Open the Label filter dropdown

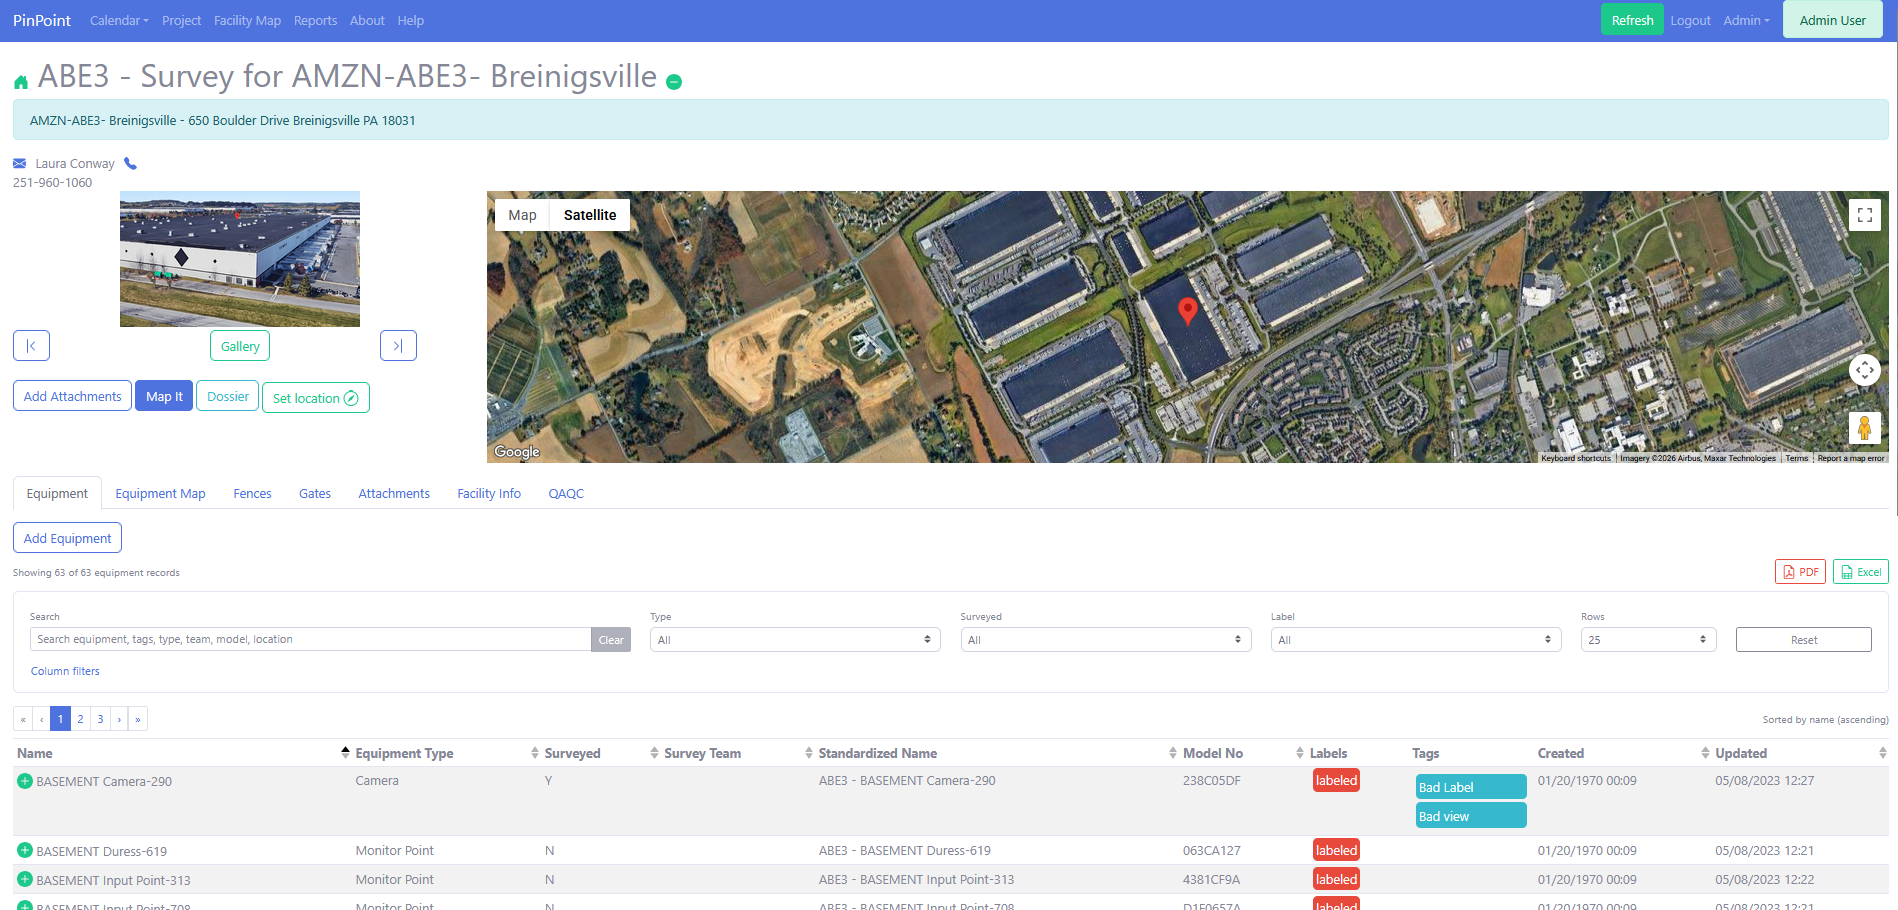1416,640
